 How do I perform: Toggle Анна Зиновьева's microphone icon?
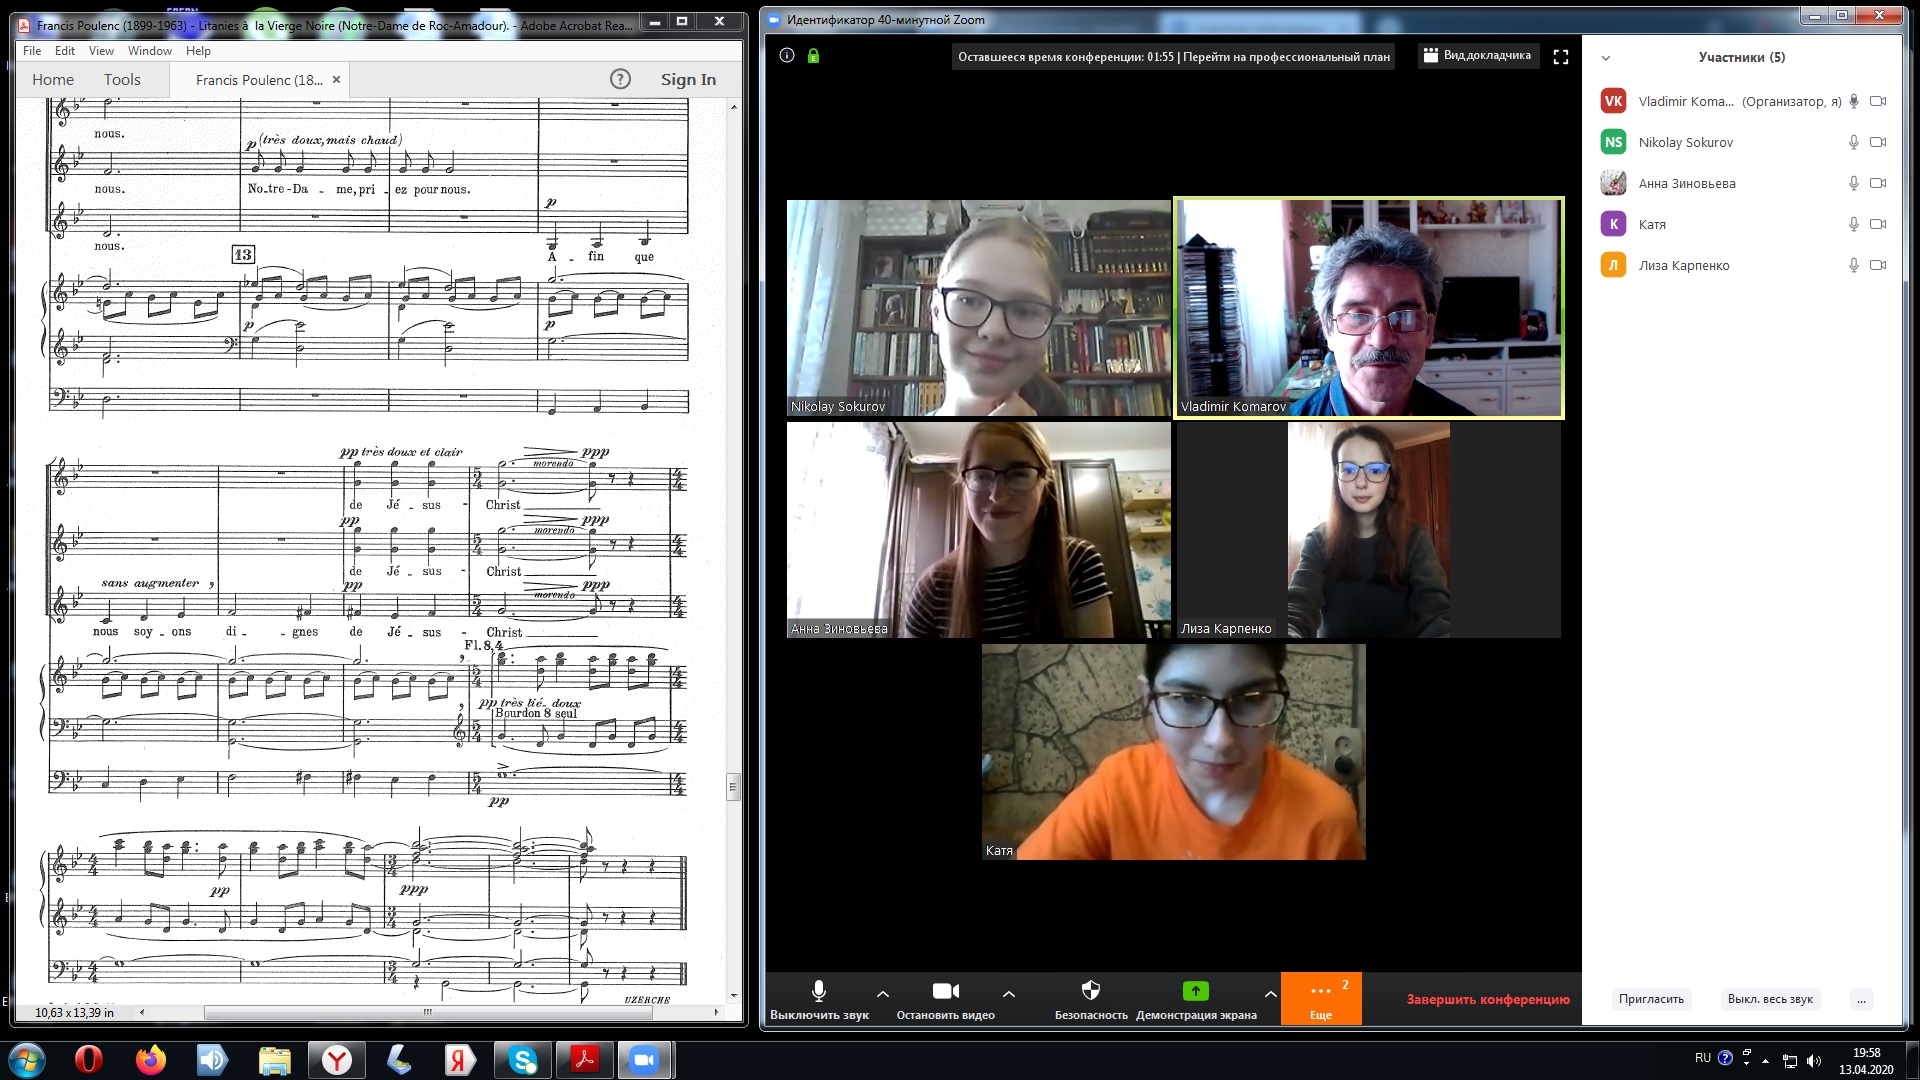point(1853,183)
